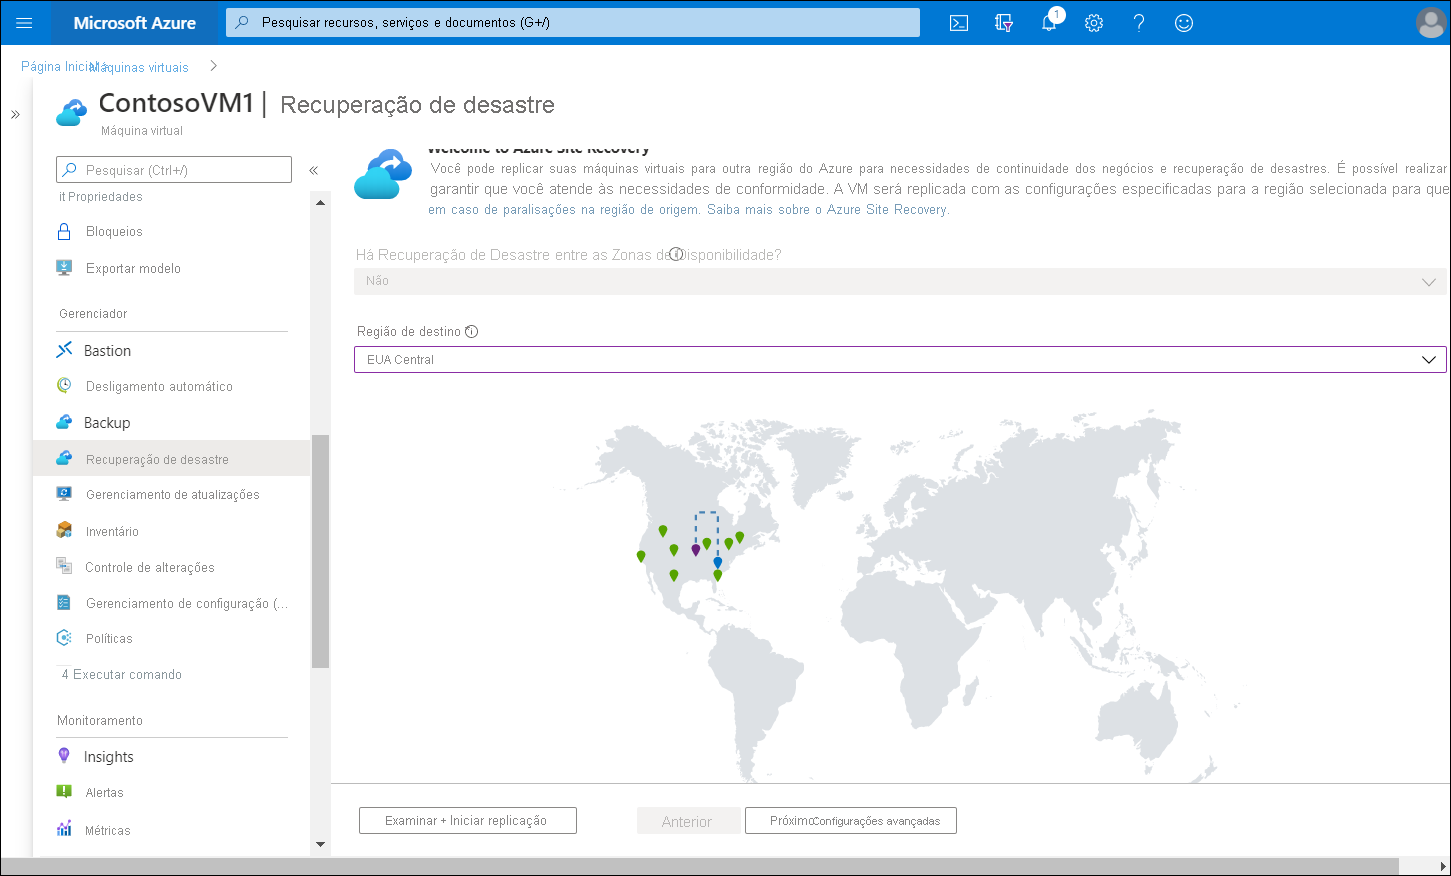Click the Políticas icon

tap(64, 638)
